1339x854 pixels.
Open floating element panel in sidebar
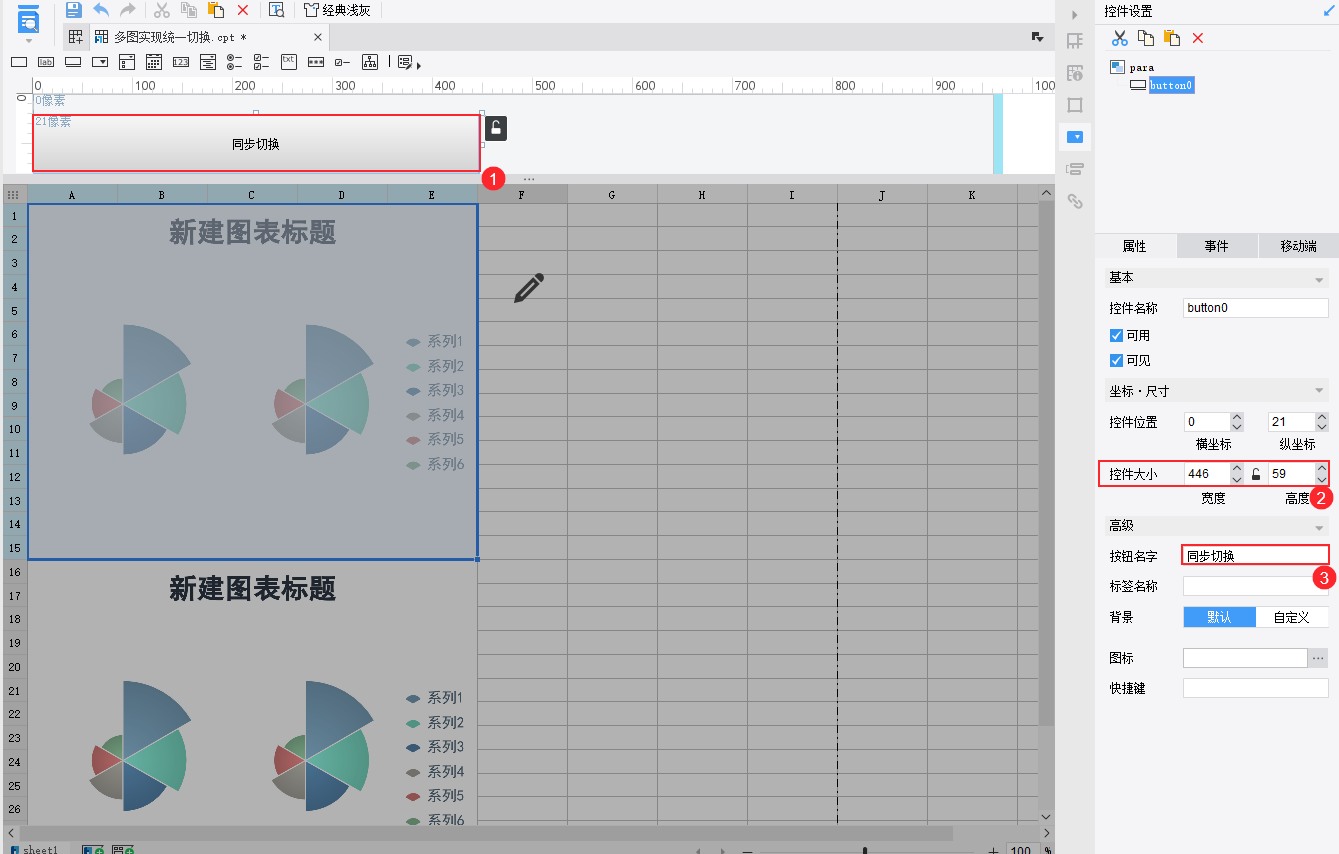(x=1075, y=105)
